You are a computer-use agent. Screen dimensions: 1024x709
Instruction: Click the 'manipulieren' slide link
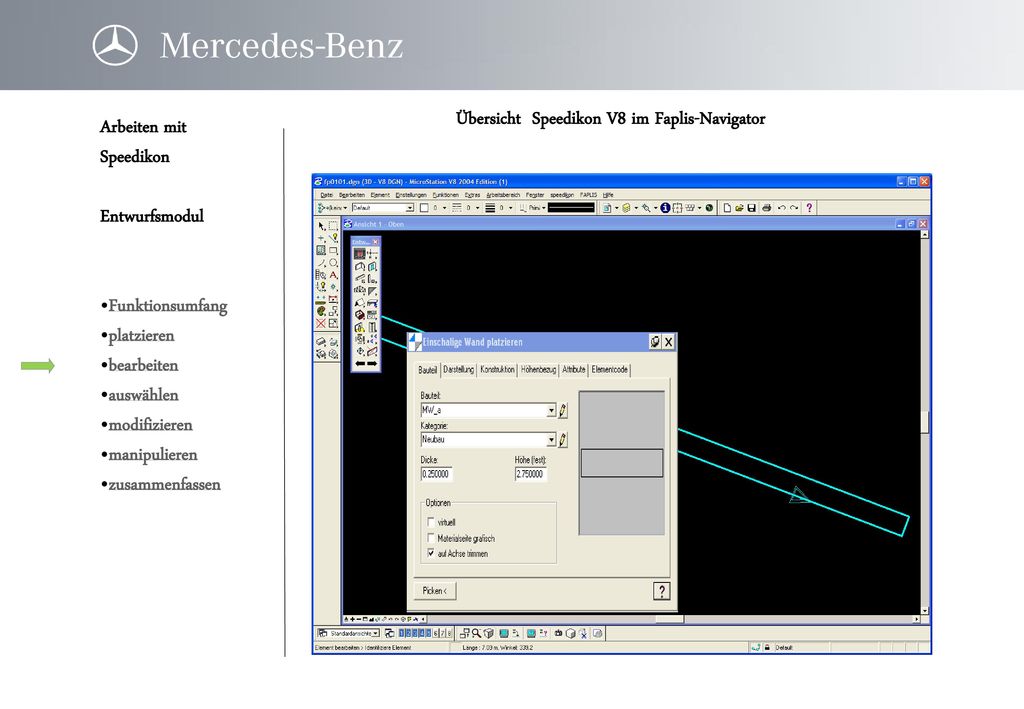point(153,455)
